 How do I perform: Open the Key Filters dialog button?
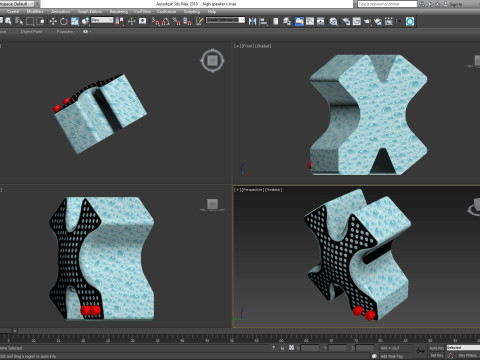[x=469, y=356]
